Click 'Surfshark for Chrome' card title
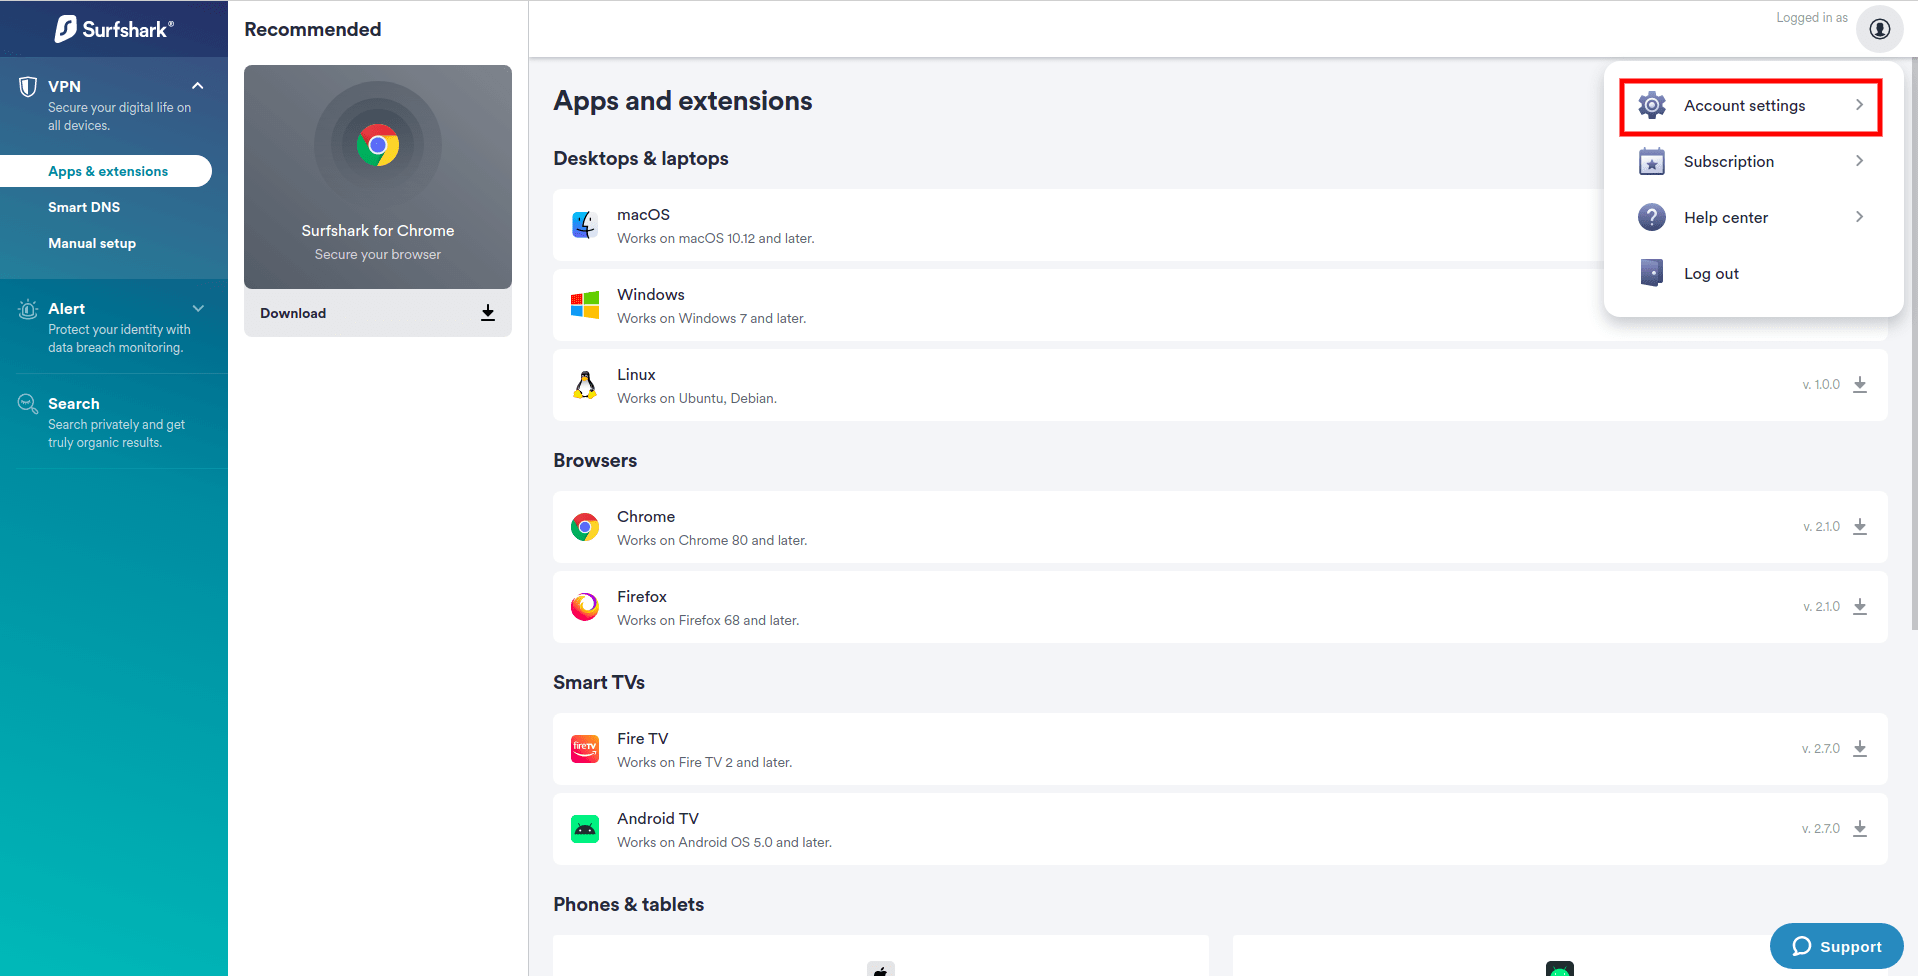1918x976 pixels. point(378,231)
